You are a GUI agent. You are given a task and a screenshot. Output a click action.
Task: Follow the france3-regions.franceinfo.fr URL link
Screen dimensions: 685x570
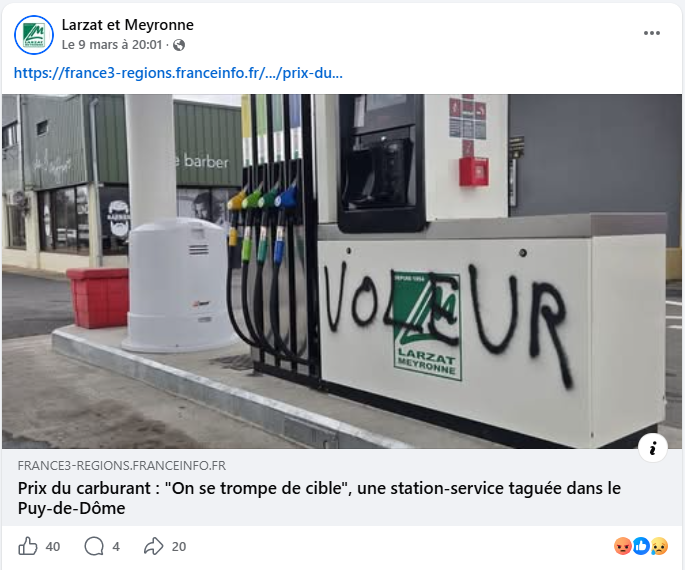[178, 73]
